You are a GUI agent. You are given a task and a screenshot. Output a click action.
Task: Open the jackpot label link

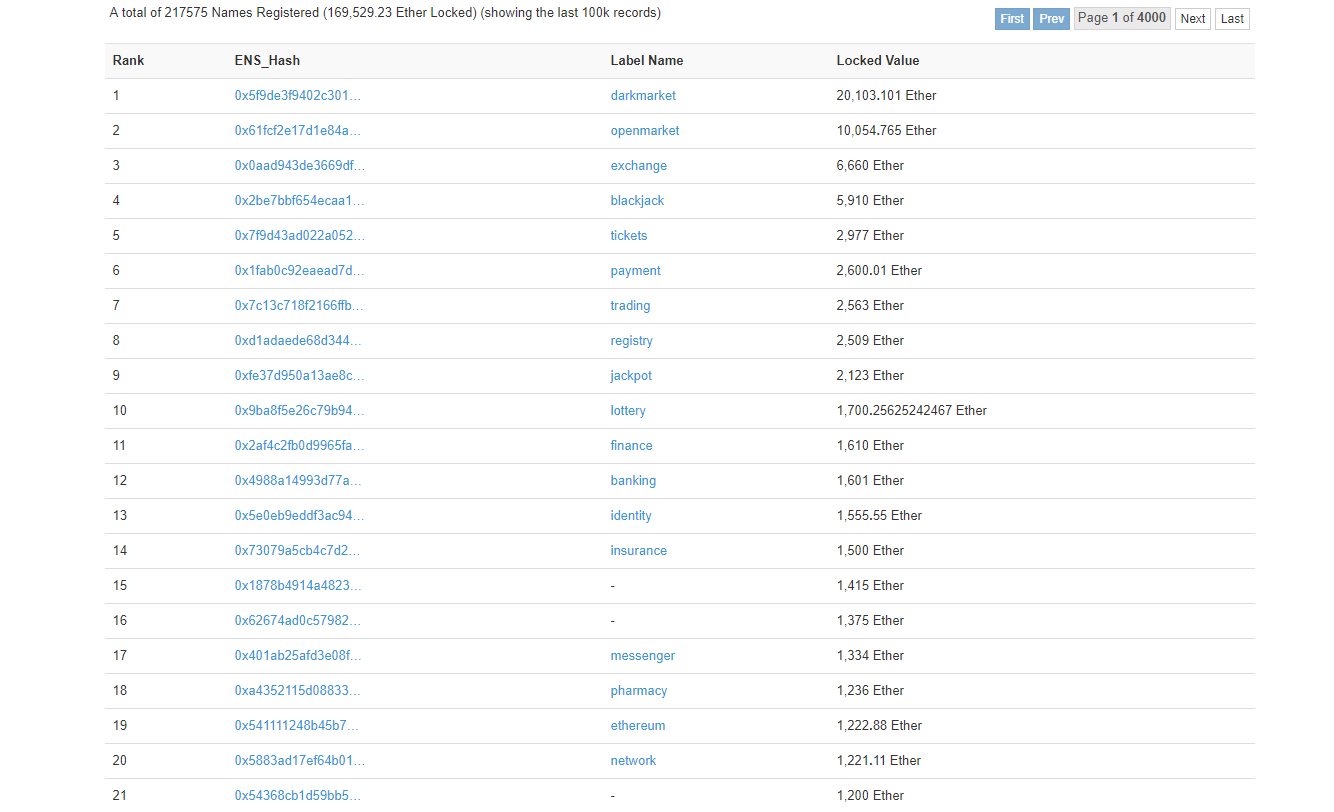[x=631, y=376]
